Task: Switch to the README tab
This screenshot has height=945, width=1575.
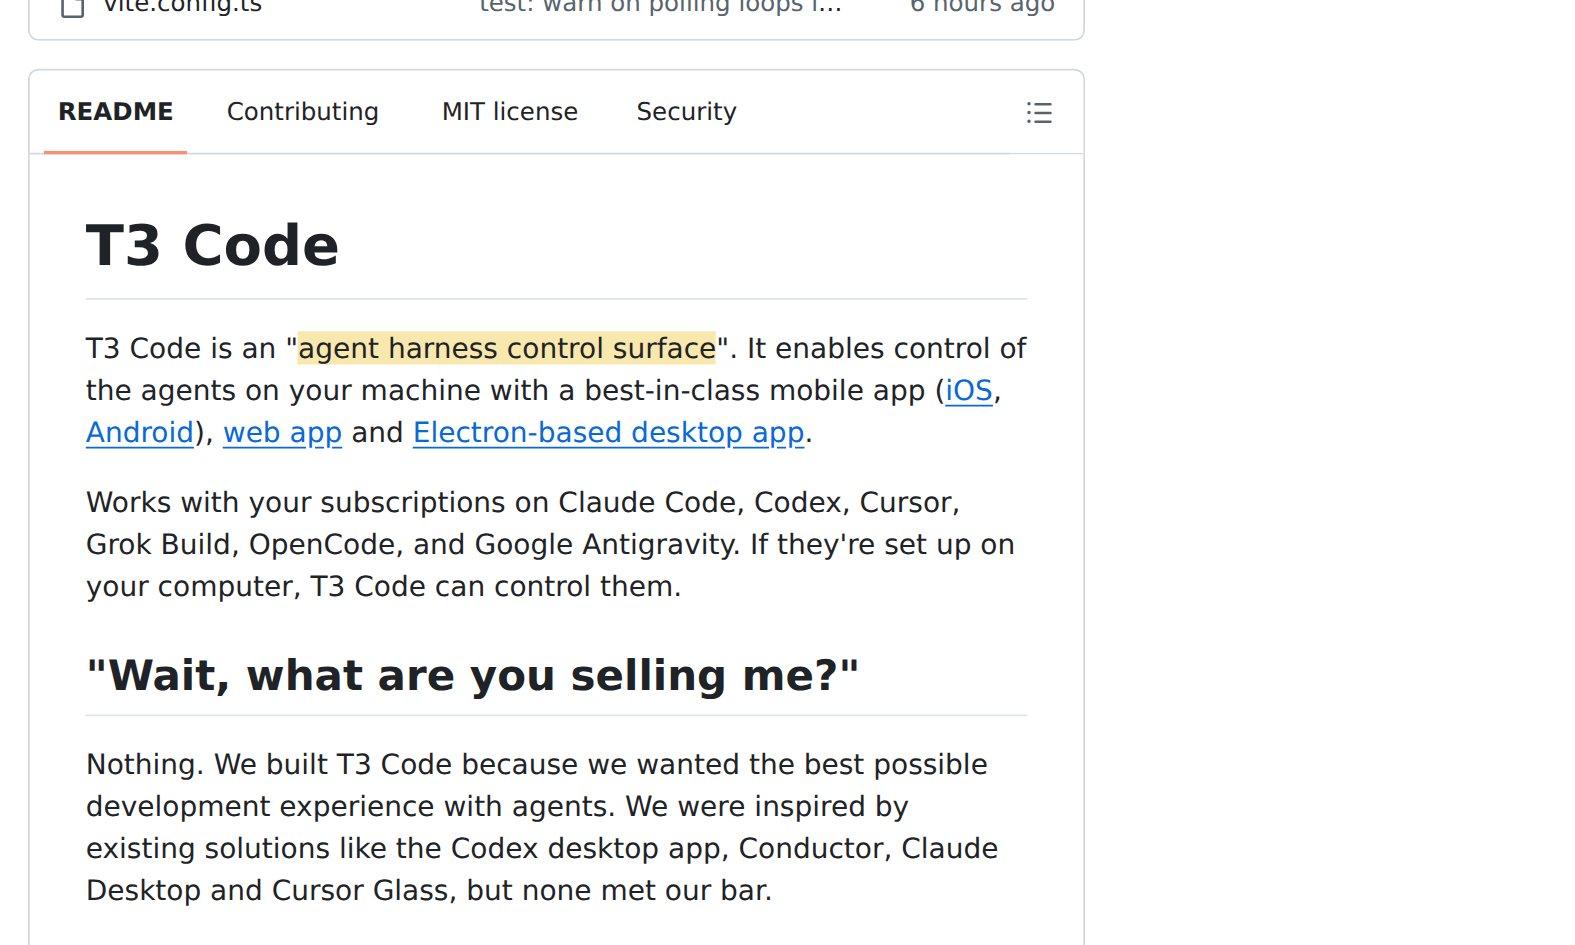Action: 115,112
